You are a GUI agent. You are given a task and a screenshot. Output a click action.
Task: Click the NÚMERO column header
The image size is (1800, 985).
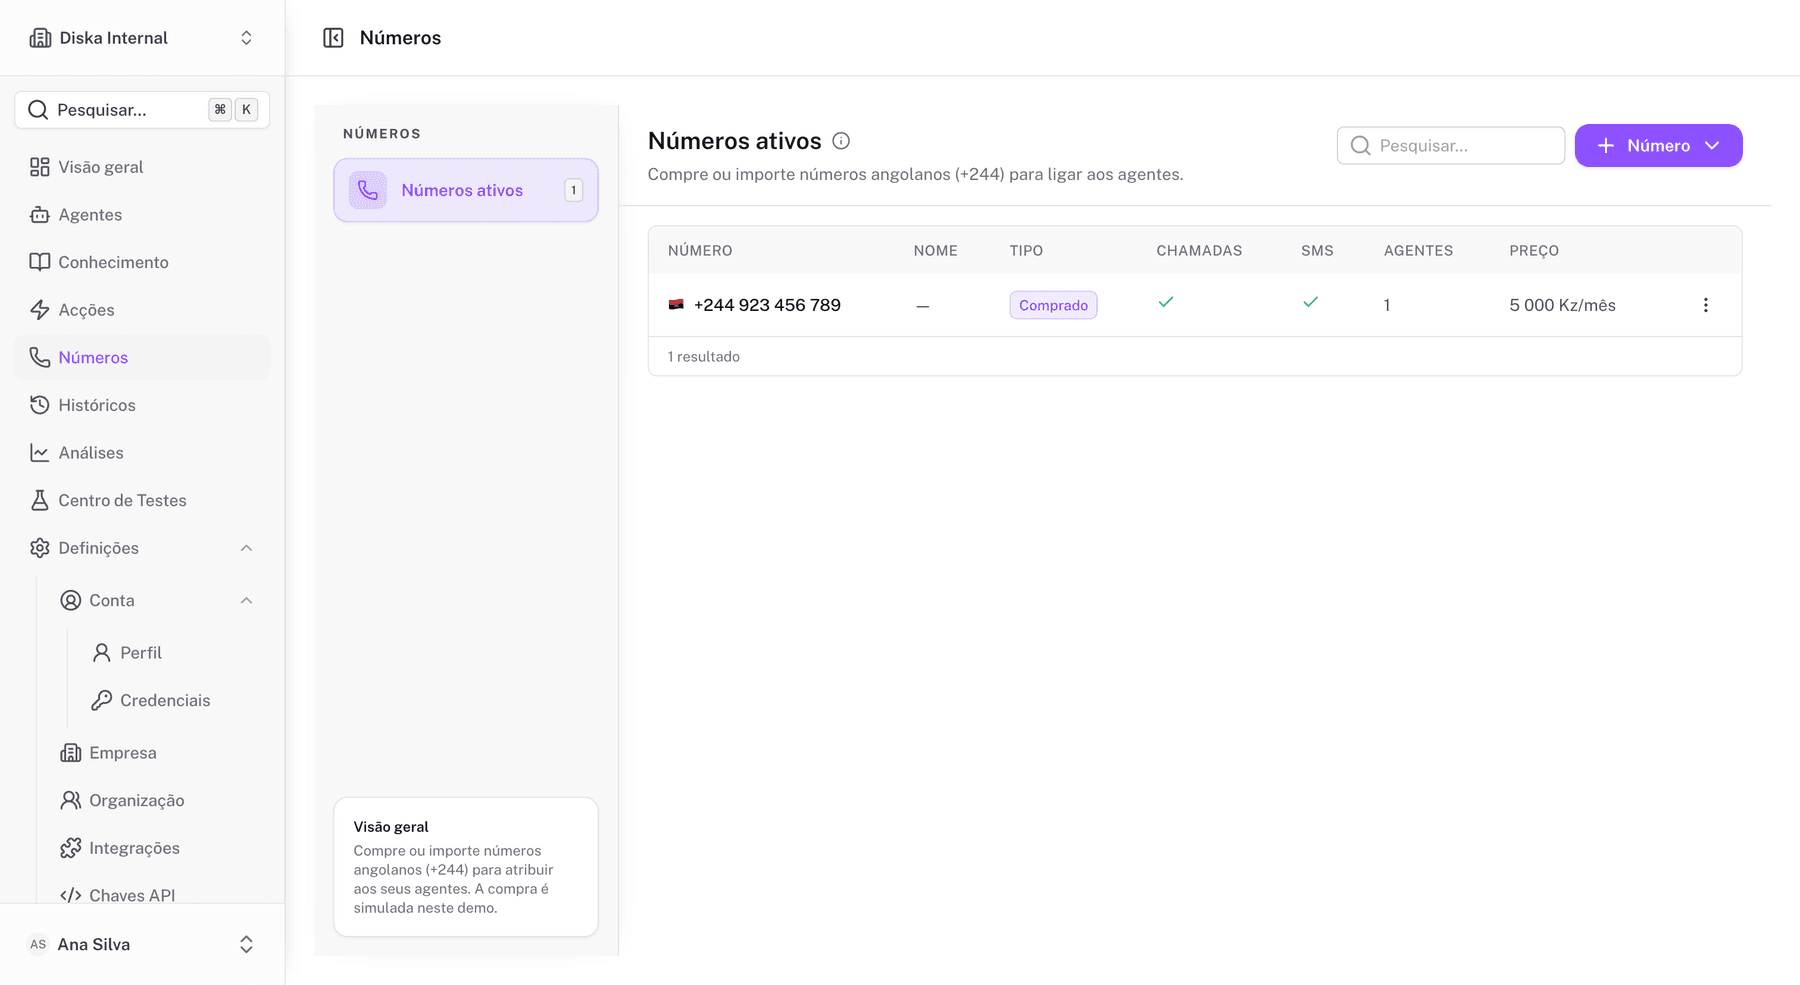click(700, 251)
